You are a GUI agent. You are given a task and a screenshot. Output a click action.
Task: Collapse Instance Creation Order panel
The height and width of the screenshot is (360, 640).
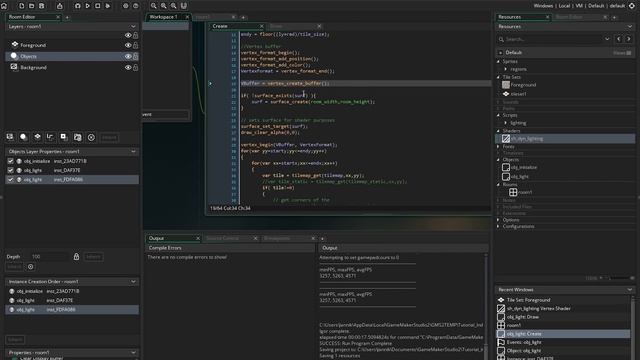[x=133, y=282]
